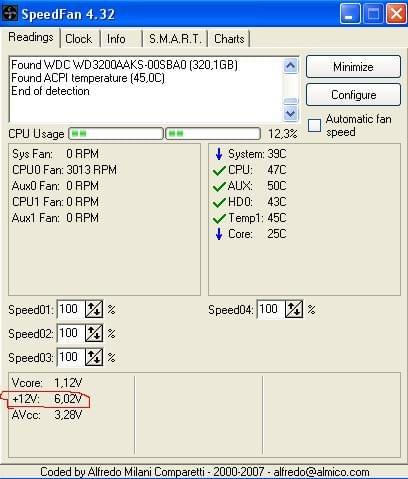Click the blue down arrow beside System temperature
The height and width of the screenshot is (479, 408).
tap(219, 154)
